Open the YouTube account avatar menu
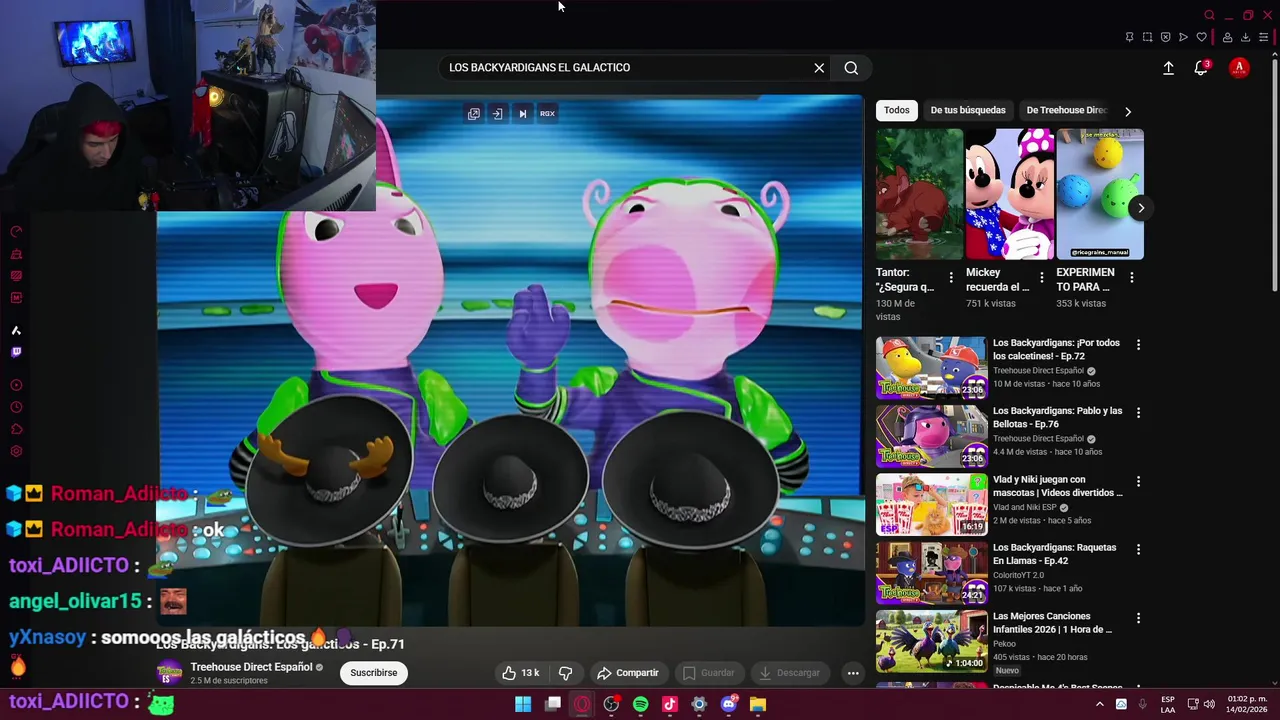The width and height of the screenshot is (1280, 720). pyautogui.click(x=1239, y=68)
